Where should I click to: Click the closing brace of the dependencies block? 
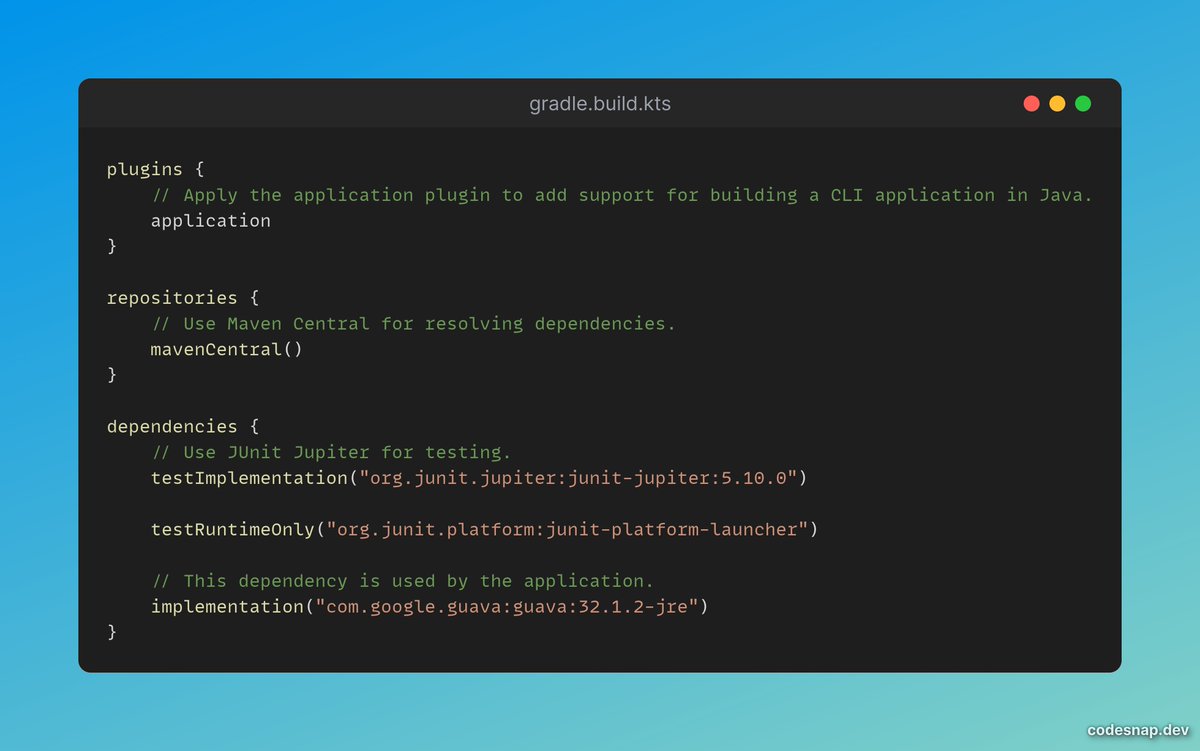coord(112,633)
